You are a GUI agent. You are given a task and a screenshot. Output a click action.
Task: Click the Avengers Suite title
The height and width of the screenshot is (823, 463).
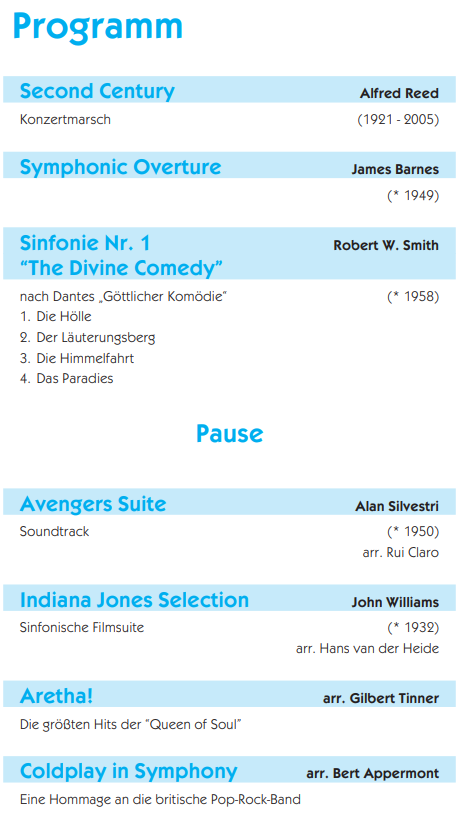[93, 504]
